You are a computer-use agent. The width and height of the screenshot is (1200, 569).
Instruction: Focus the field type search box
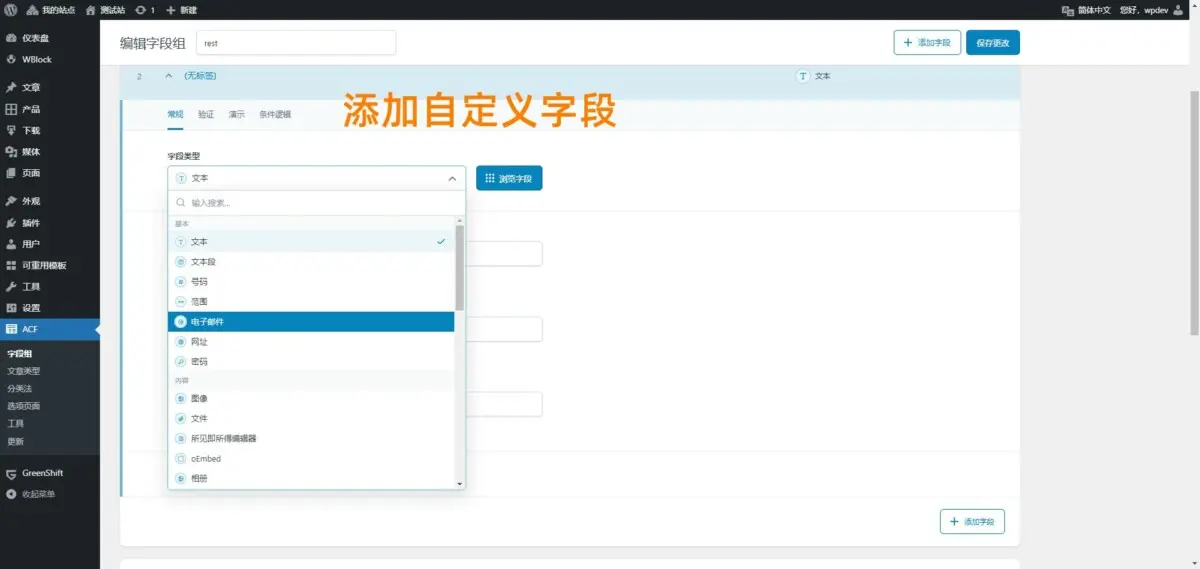316,202
